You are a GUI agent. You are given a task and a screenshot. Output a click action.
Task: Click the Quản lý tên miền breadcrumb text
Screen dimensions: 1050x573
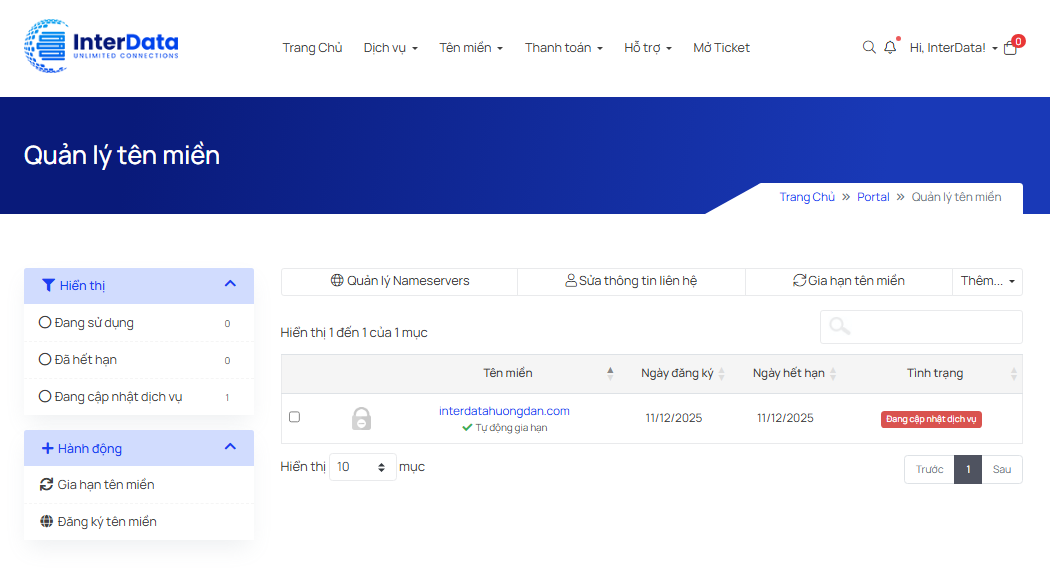click(x=956, y=197)
